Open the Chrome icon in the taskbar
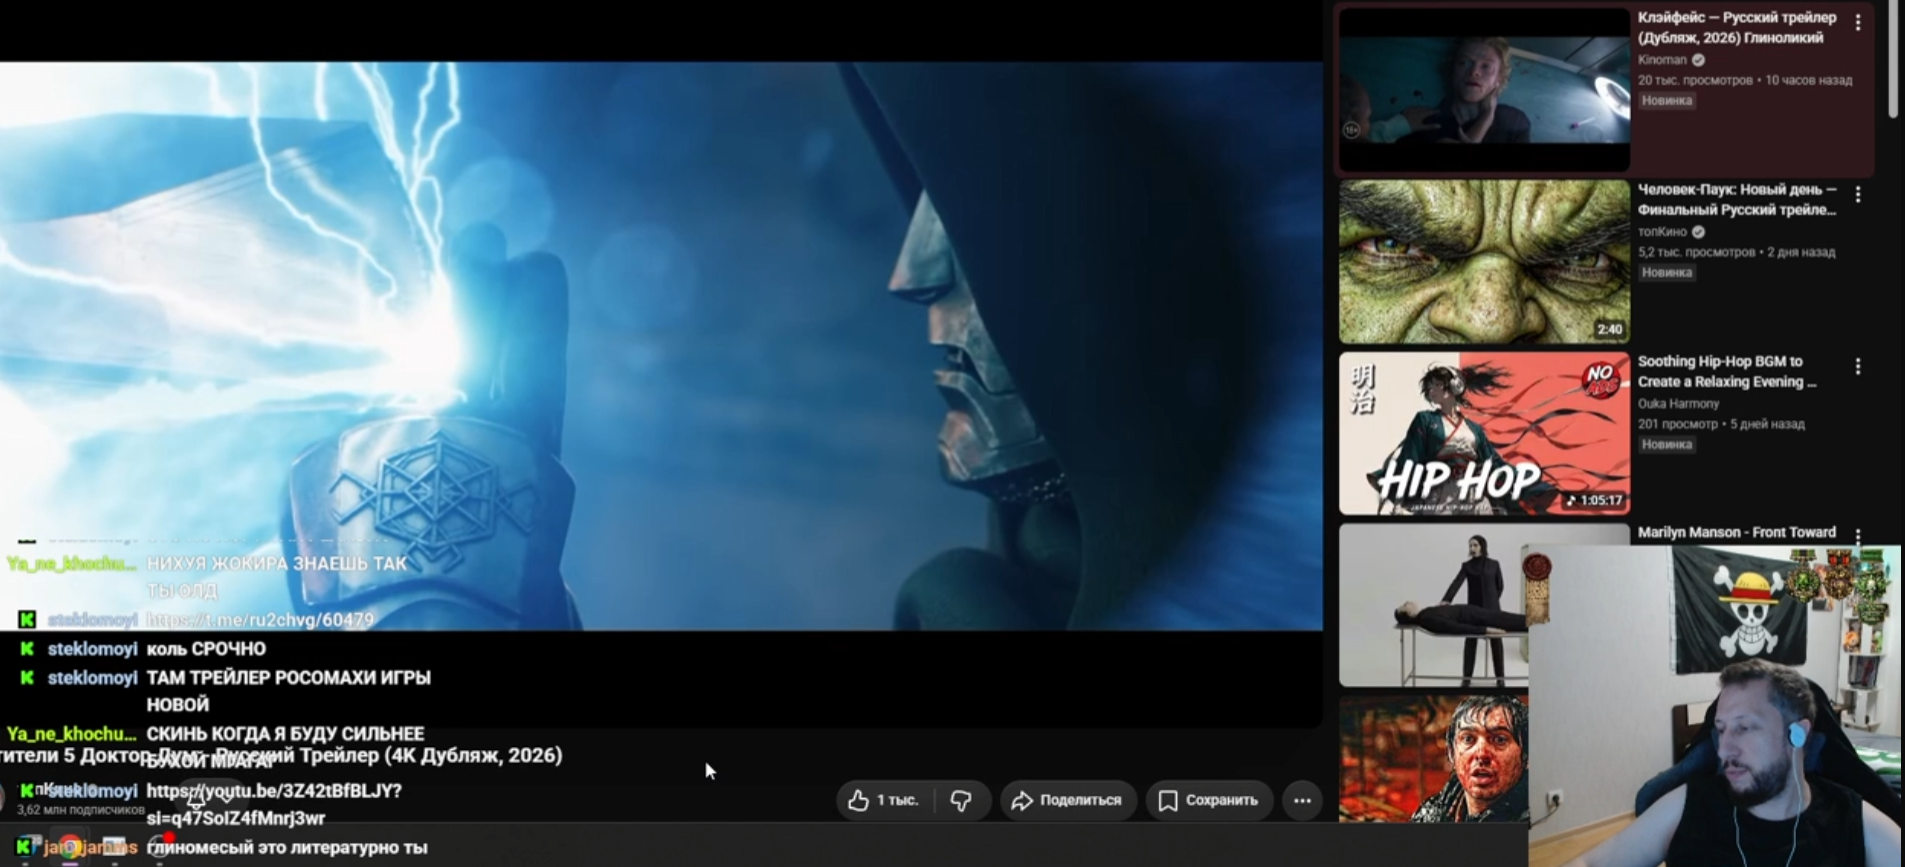This screenshot has width=1905, height=867. [x=69, y=848]
